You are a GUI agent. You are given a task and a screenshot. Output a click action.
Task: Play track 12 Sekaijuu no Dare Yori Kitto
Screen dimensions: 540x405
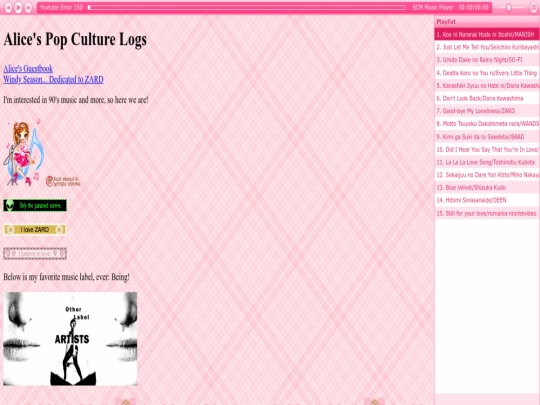coord(487,175)
